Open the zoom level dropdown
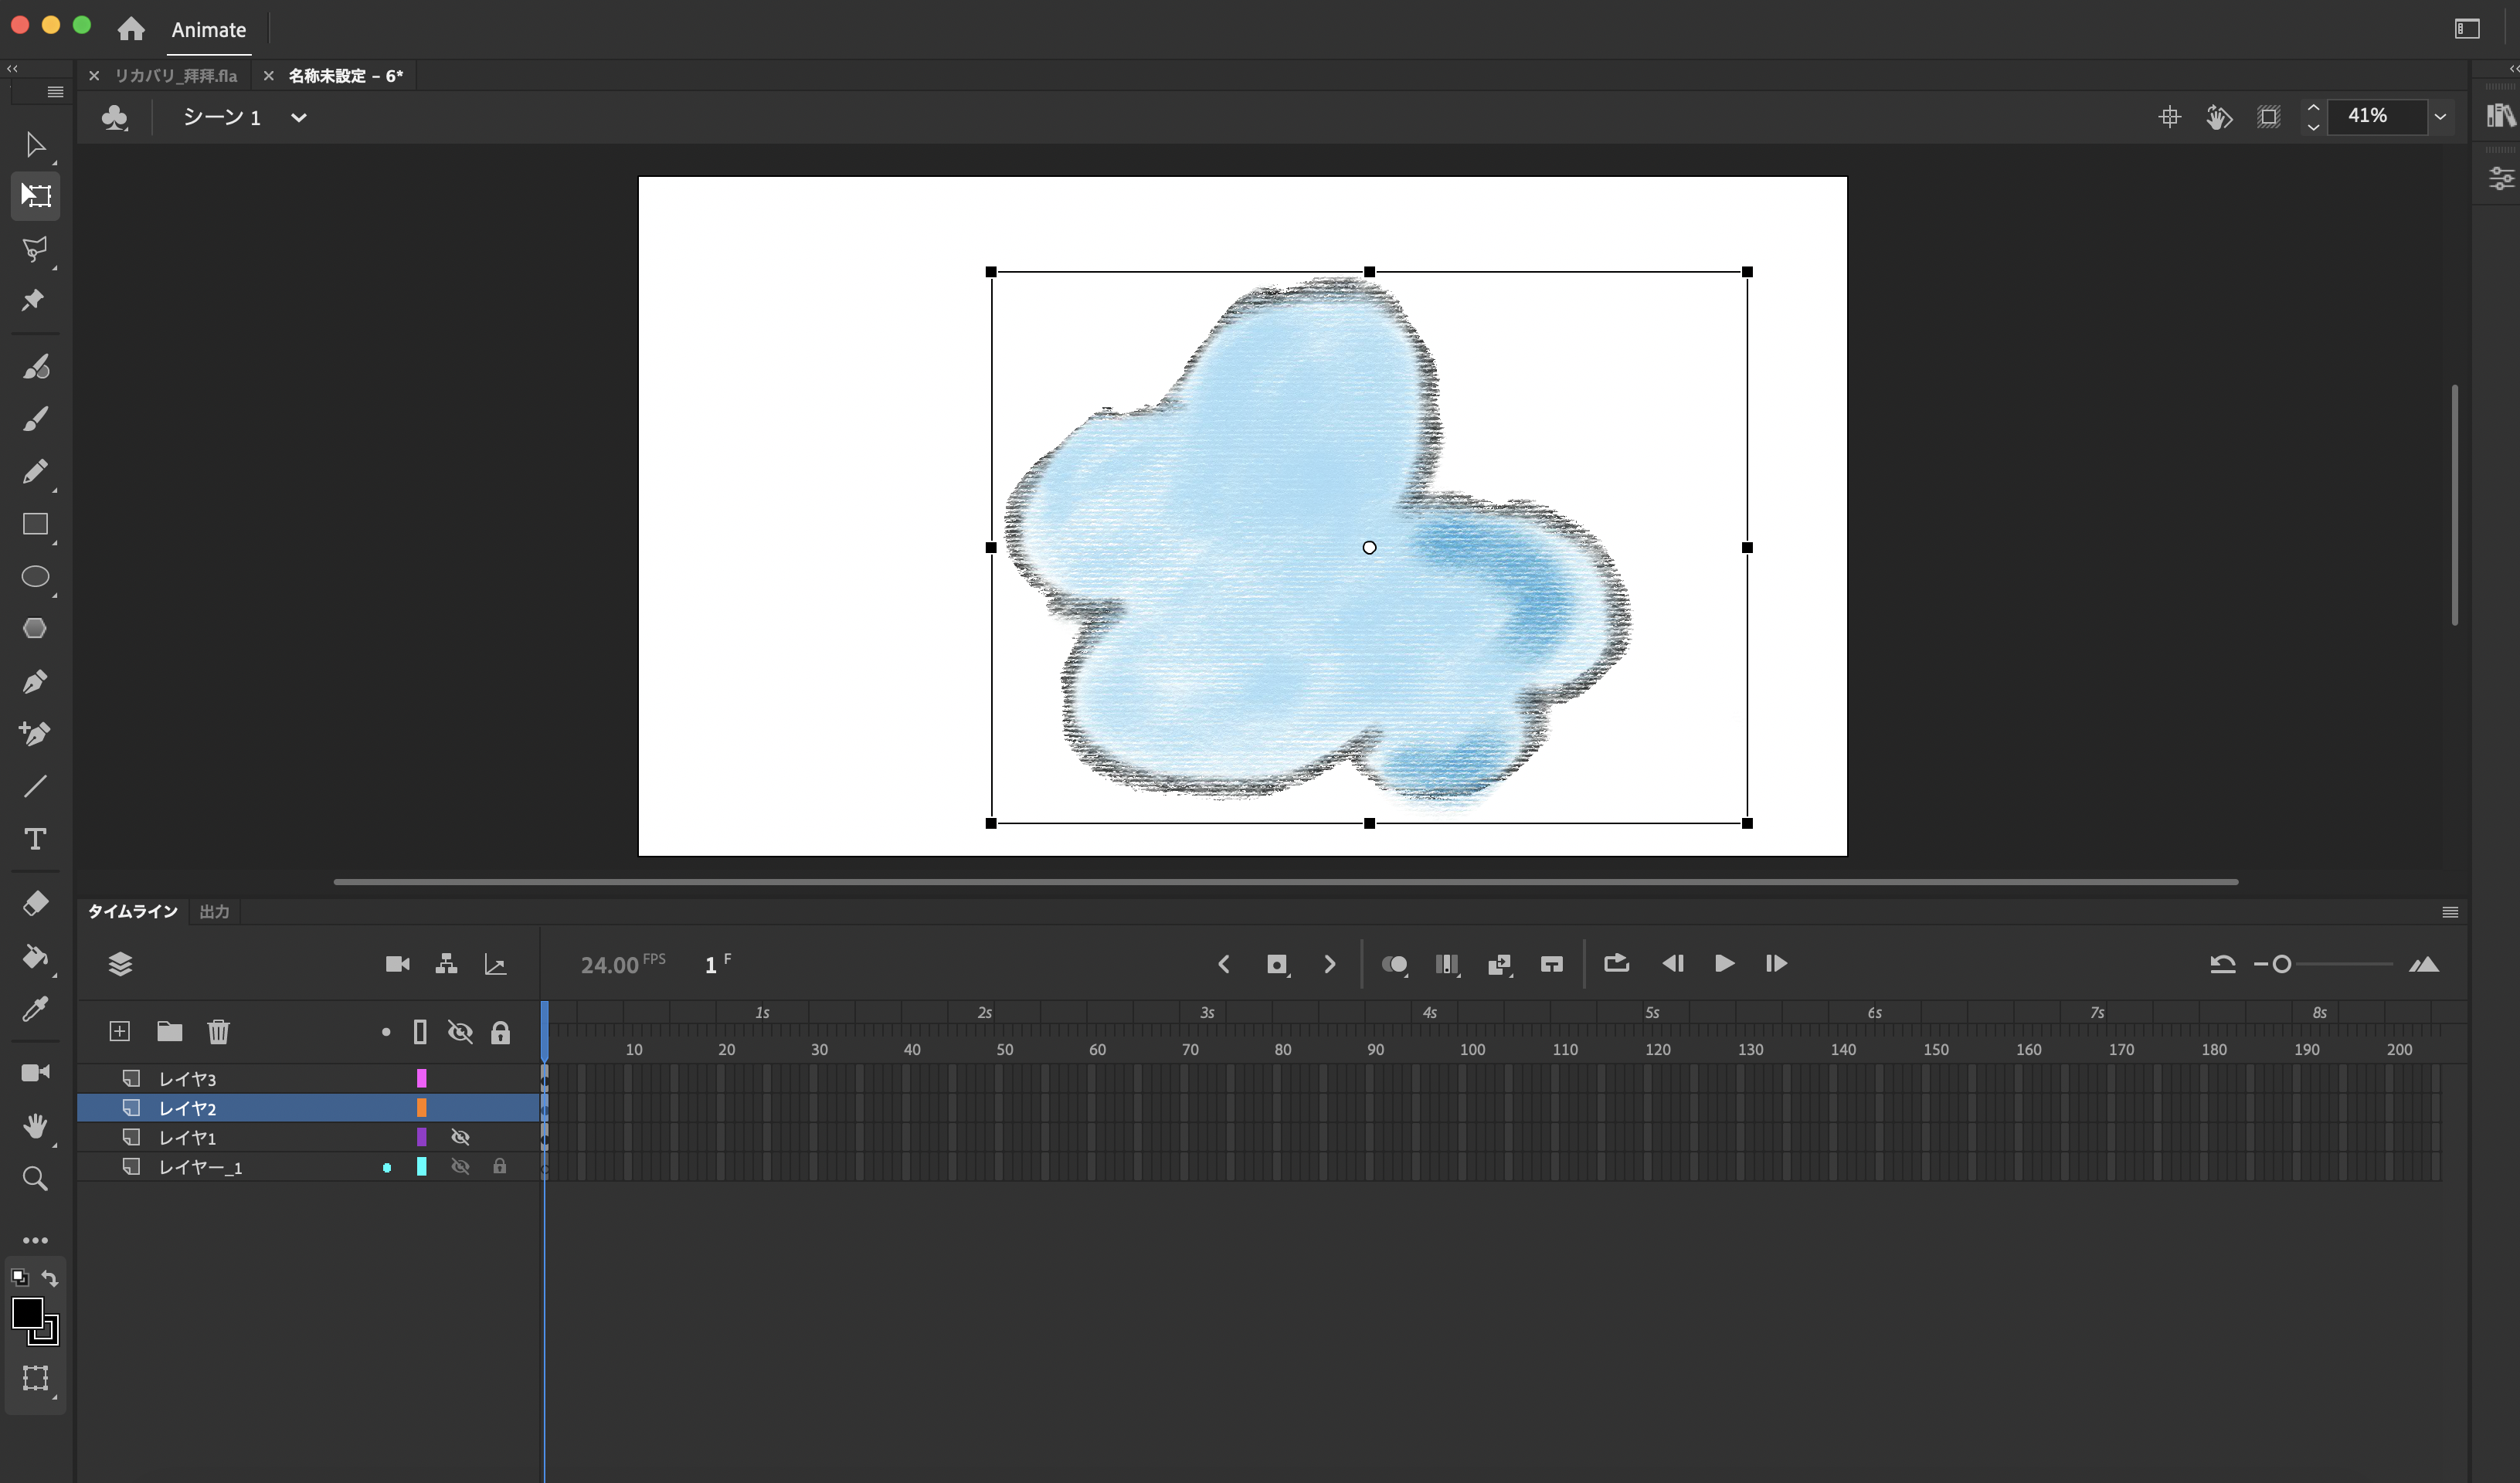The width and height of the screenshot is (2520, 1483). point(2440,117)
